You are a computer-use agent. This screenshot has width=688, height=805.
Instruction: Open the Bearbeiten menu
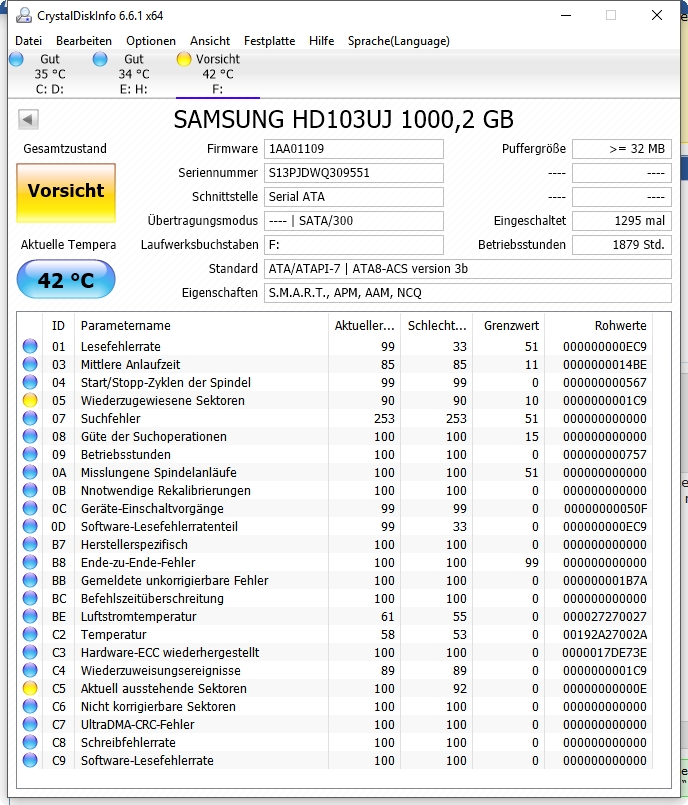84,41
